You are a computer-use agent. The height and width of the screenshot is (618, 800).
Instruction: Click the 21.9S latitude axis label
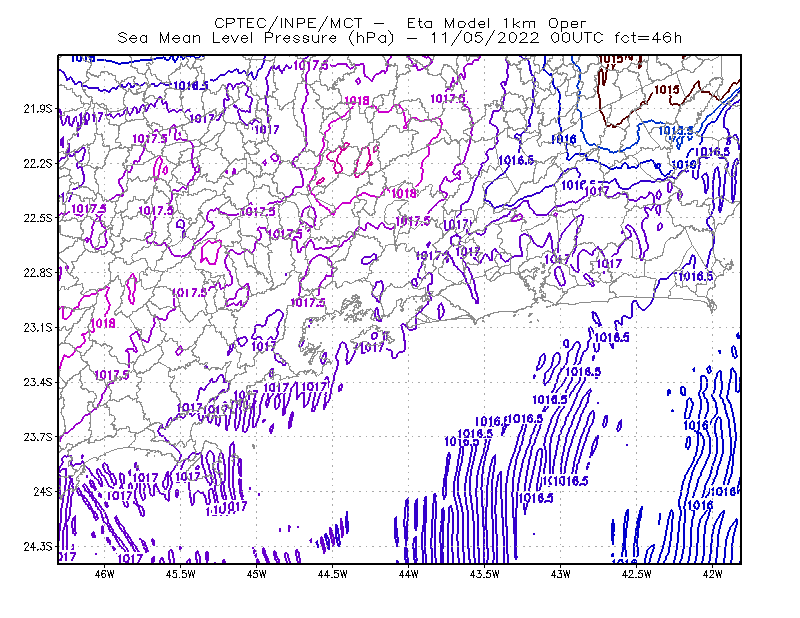pyautogui.click(x=38, y=109)
